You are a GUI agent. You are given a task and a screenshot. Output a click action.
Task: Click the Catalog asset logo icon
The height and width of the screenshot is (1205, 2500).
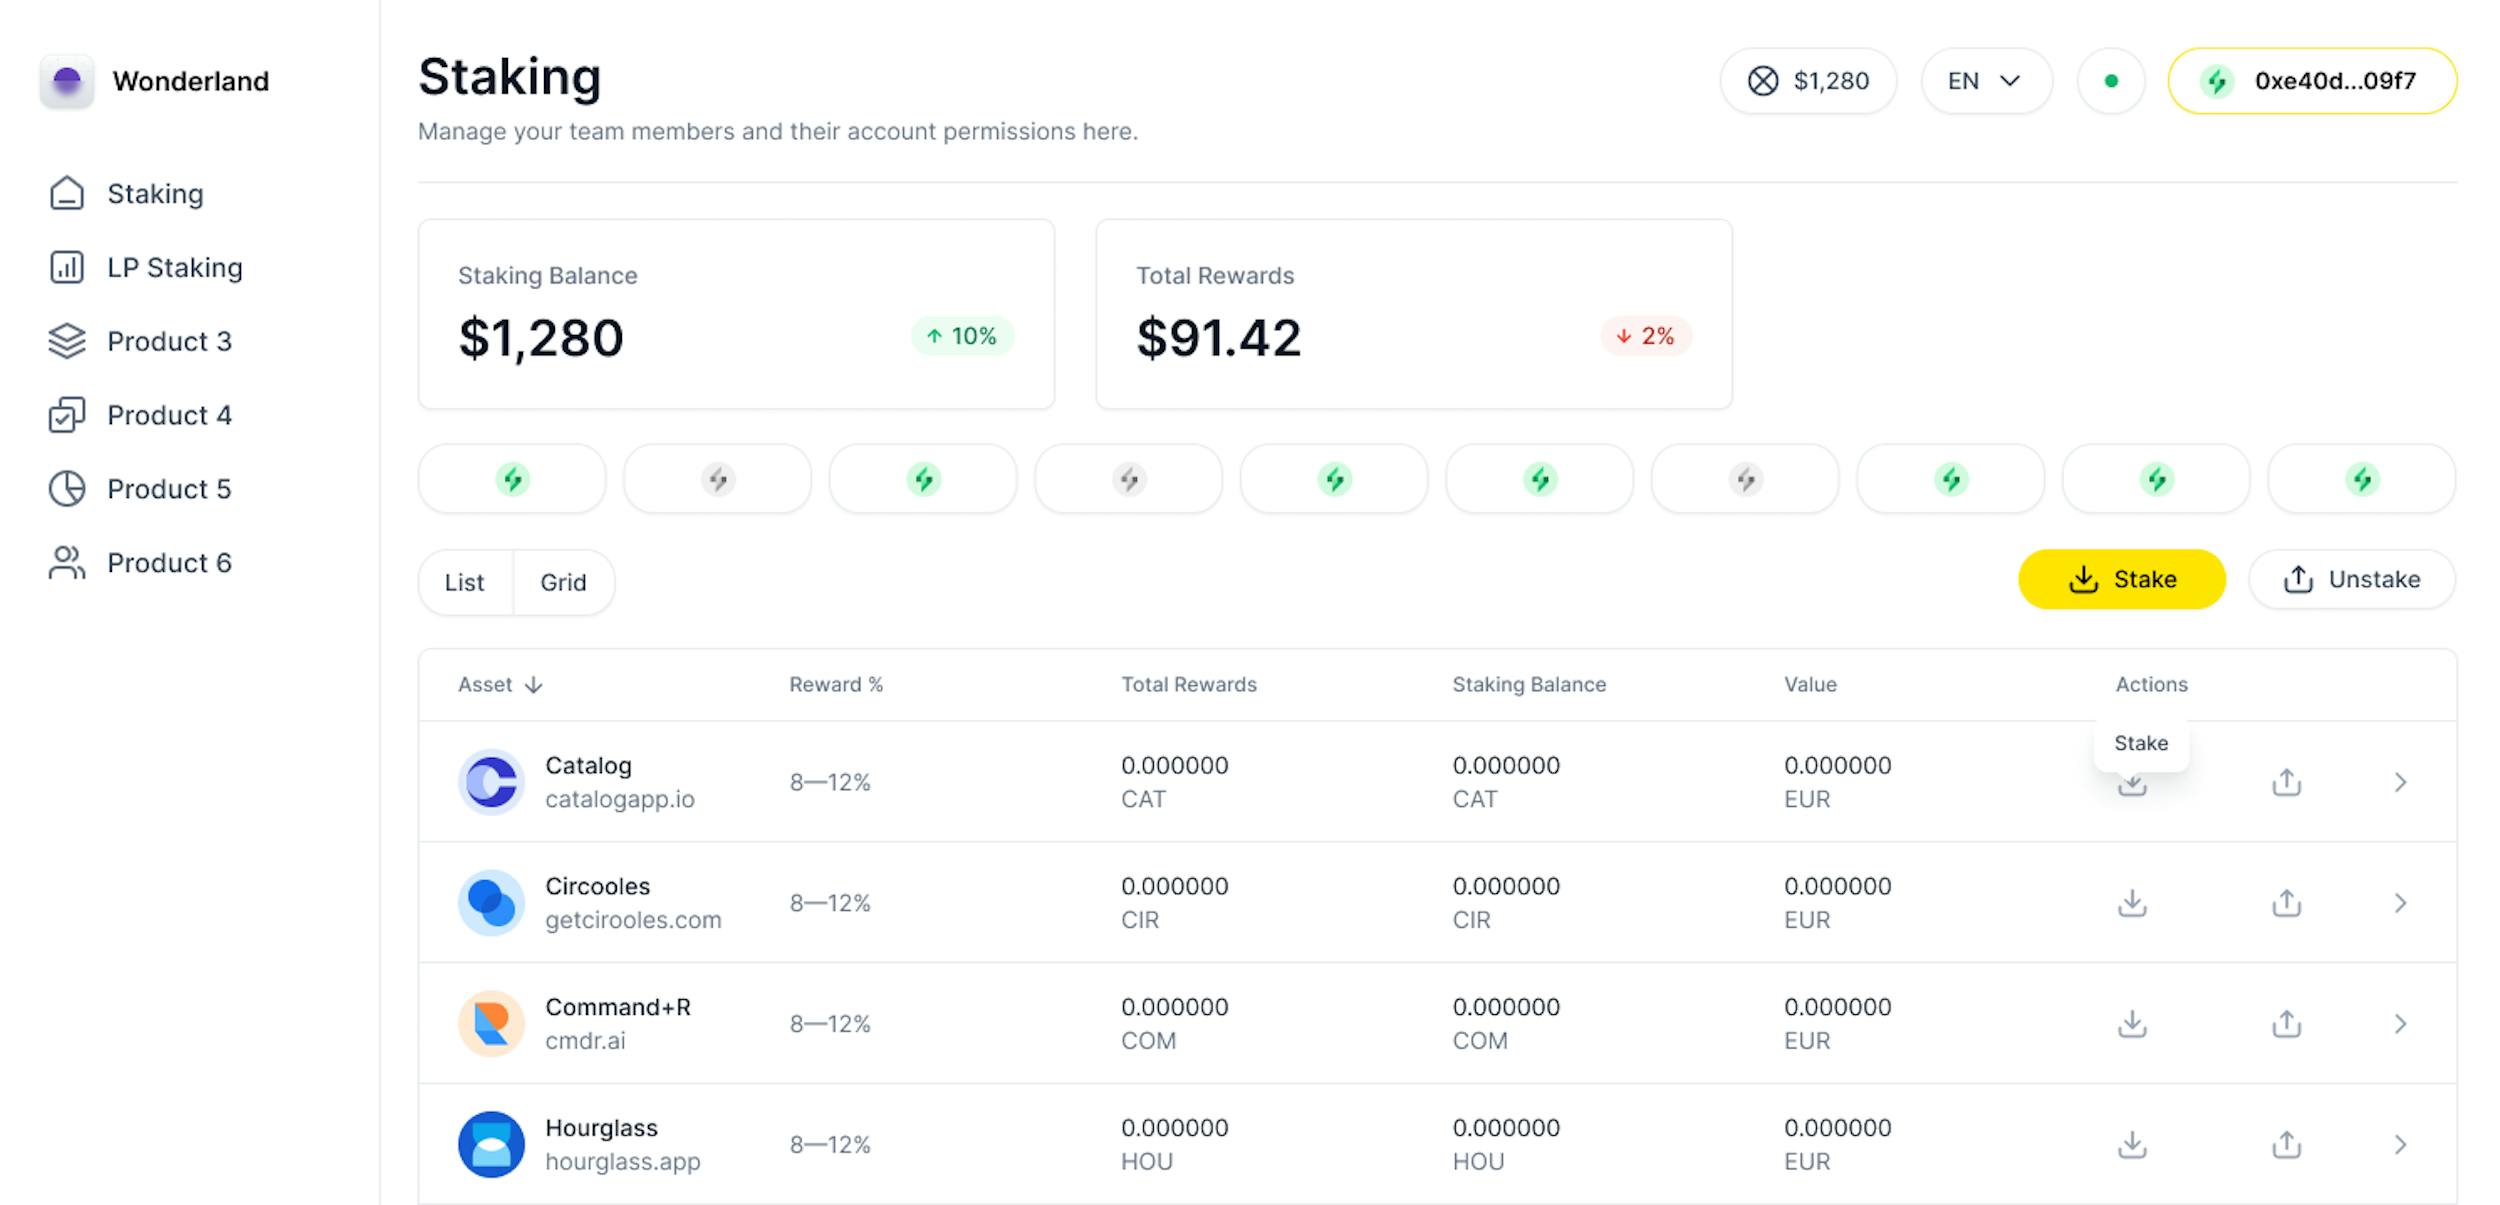point(491,782)
